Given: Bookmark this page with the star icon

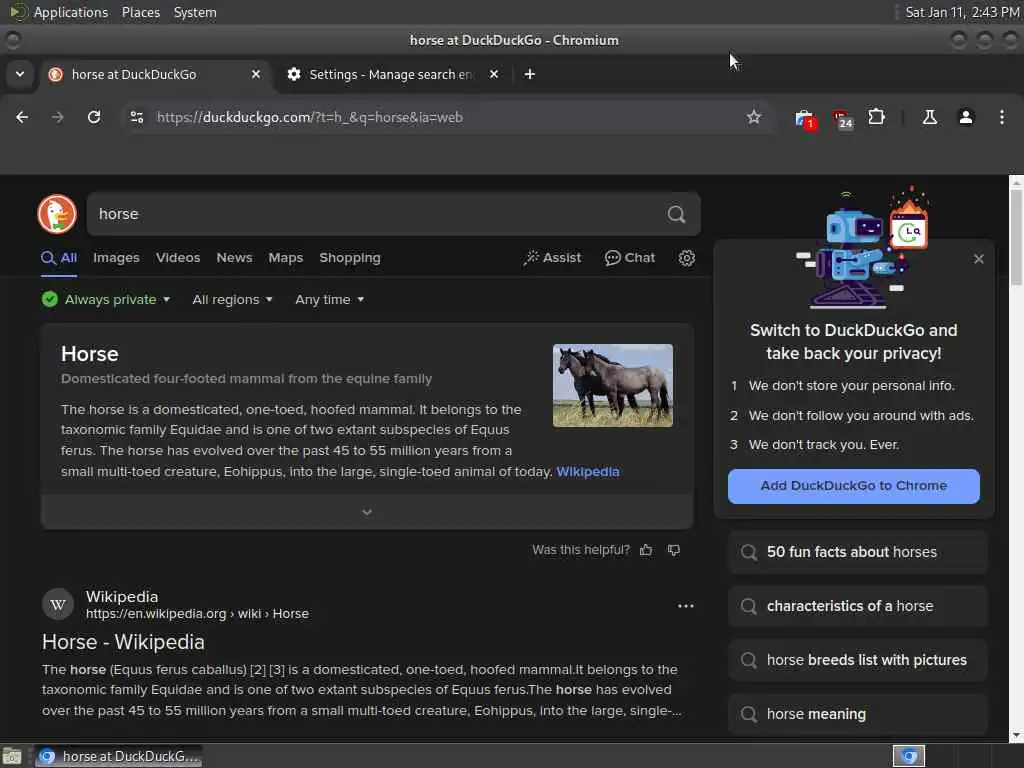Looking at the screenshot, I should pyautogui.click(x=754, y=117).
